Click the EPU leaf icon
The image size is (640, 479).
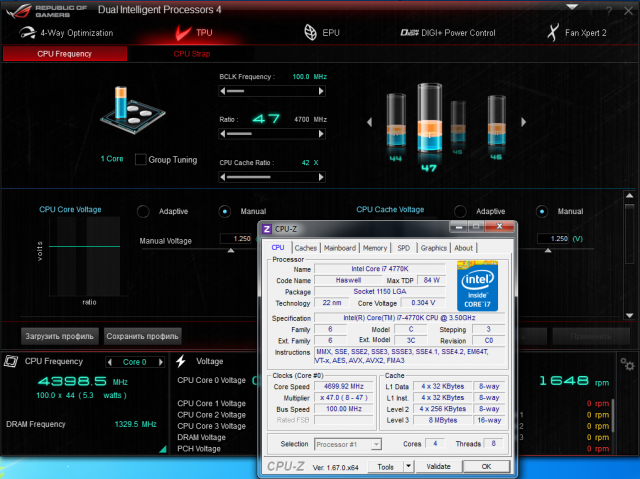click(x=311, y=33)
